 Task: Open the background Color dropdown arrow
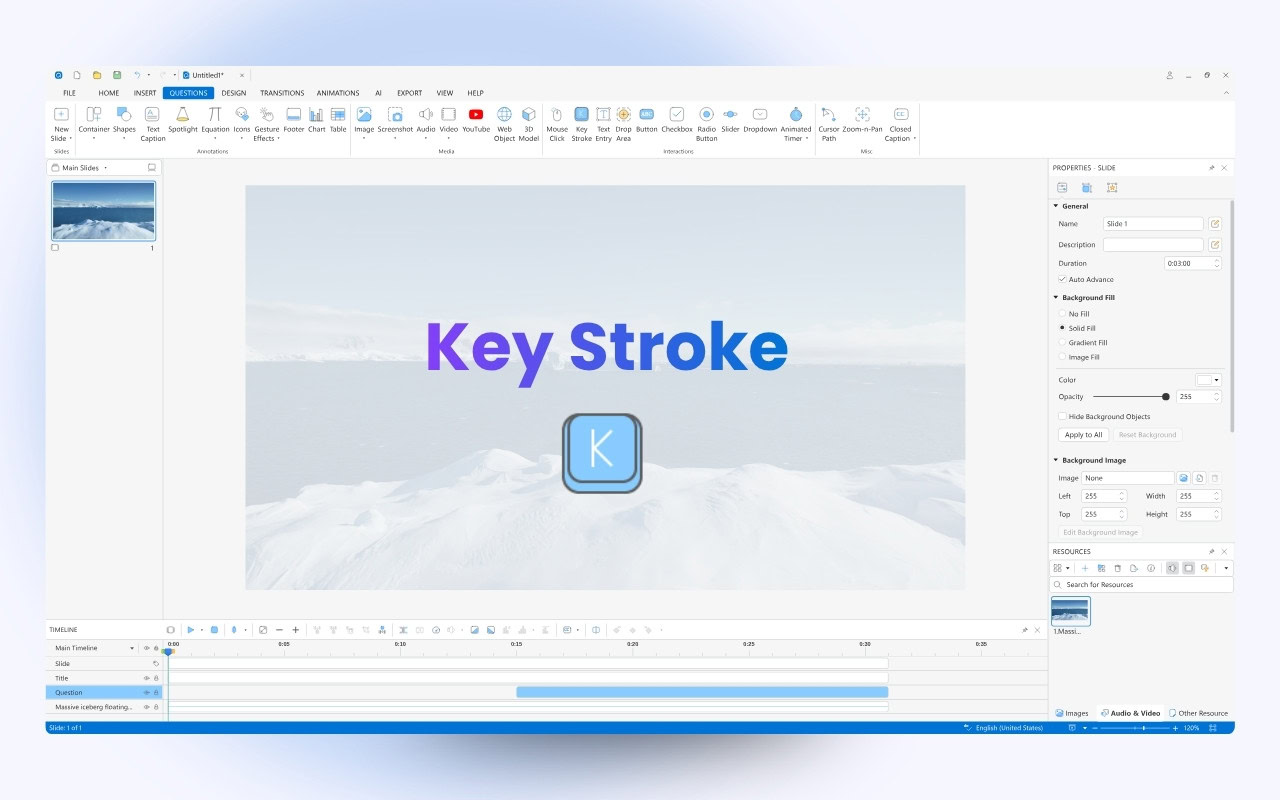[x=1217, y=380]
